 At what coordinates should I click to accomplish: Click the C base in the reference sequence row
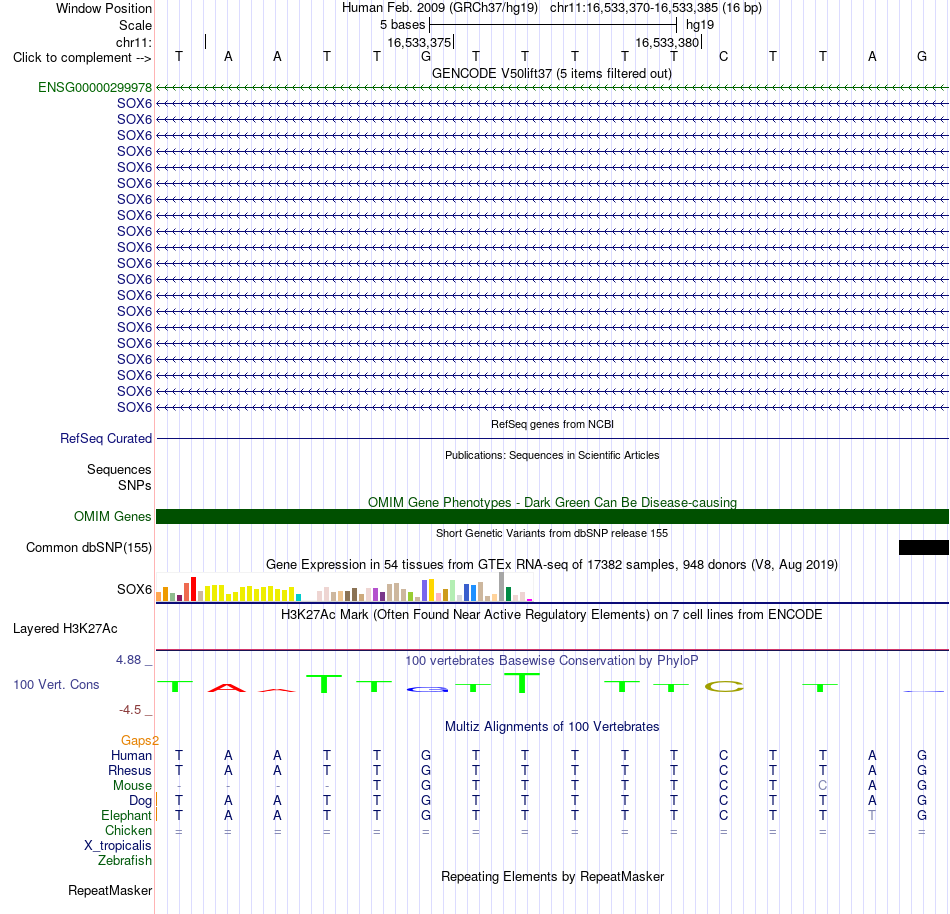coord(723,57)
